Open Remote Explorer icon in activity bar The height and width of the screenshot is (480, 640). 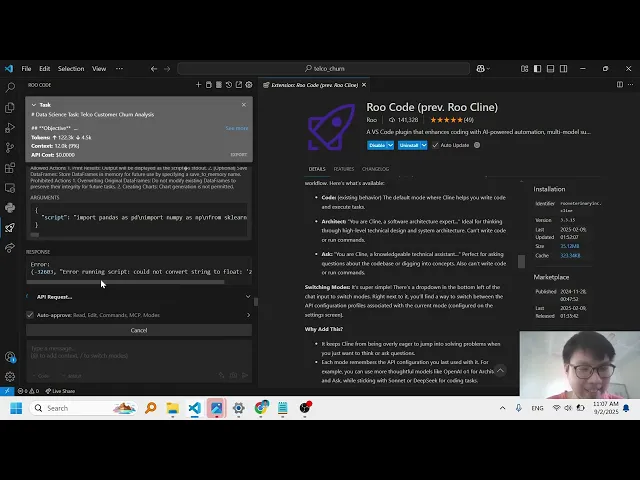click(10, 188)
